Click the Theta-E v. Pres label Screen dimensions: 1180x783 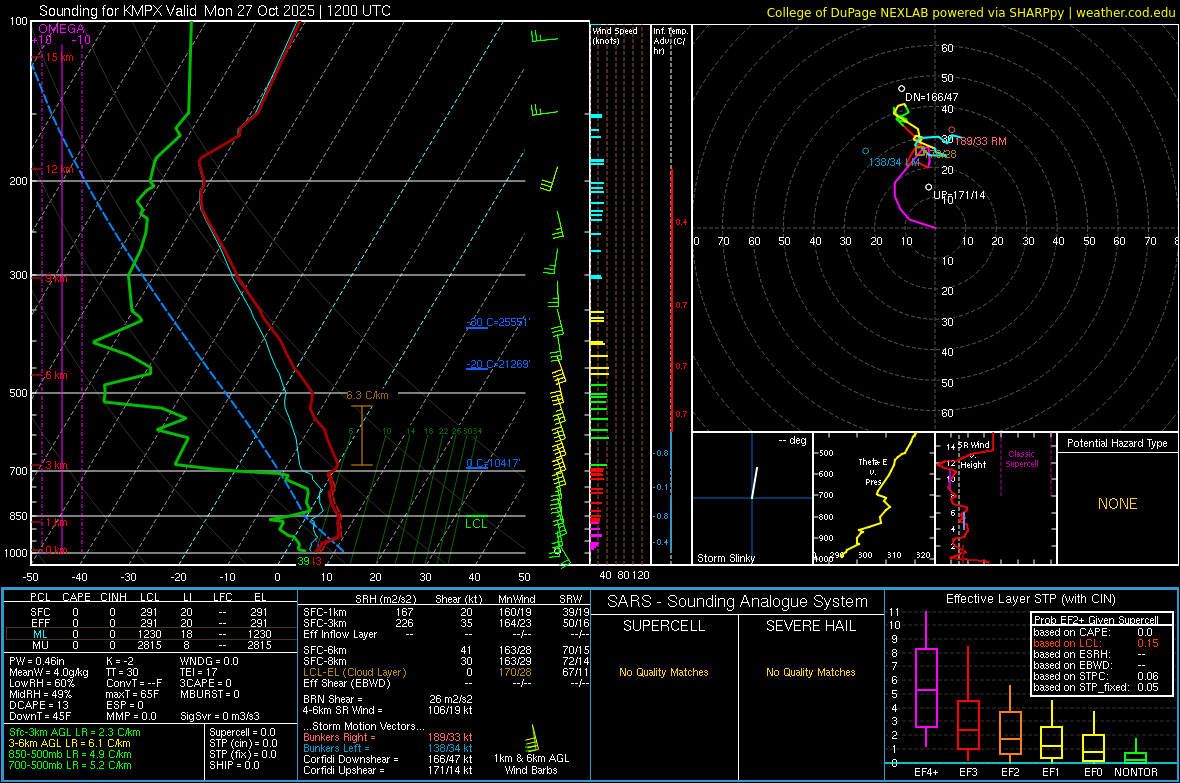point(873,471)
